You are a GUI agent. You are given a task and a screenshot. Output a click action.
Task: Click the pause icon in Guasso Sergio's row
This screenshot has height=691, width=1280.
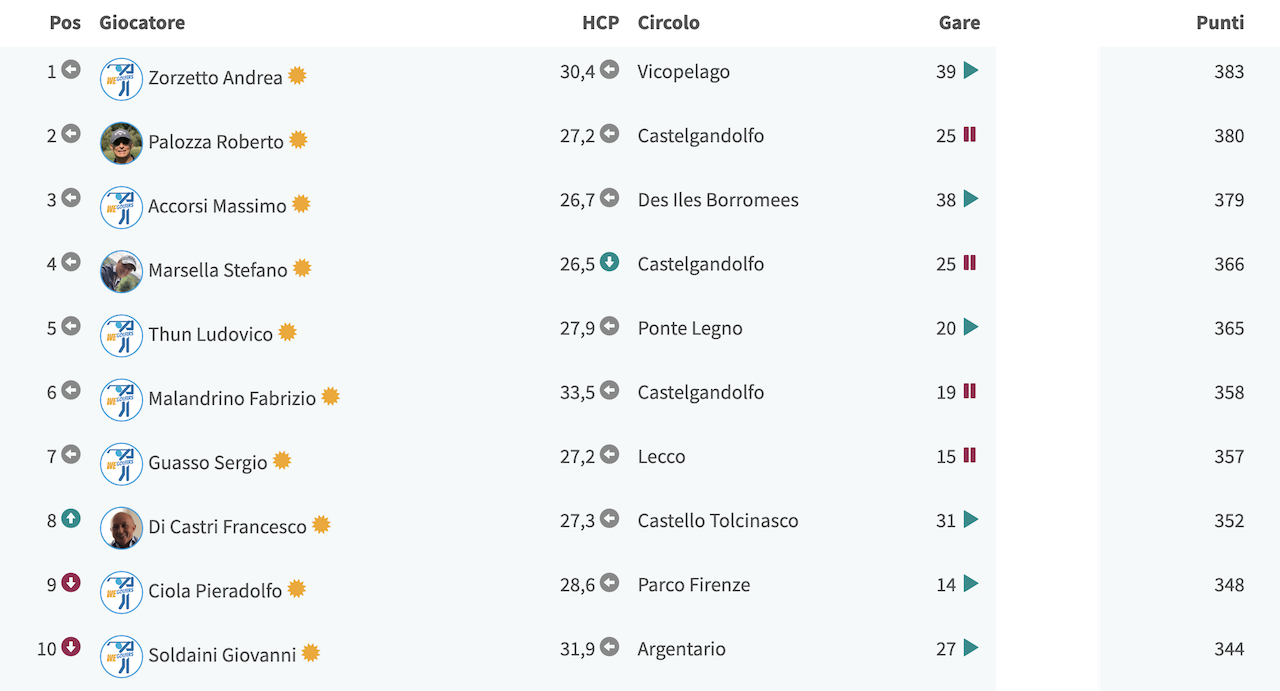(x=969, y=455)
